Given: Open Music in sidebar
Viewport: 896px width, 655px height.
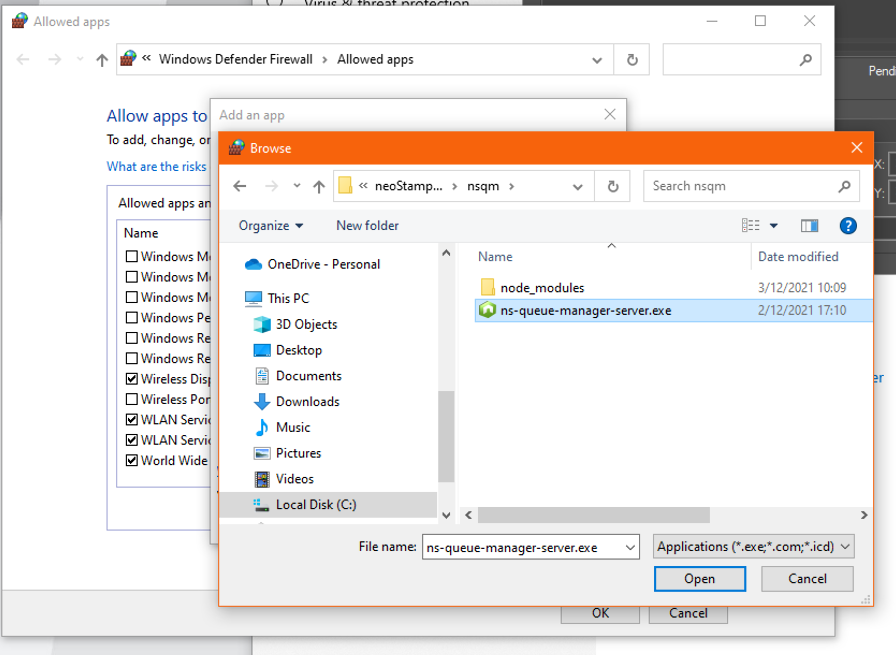Looking at the screenshot, I should tap(282, 427).
